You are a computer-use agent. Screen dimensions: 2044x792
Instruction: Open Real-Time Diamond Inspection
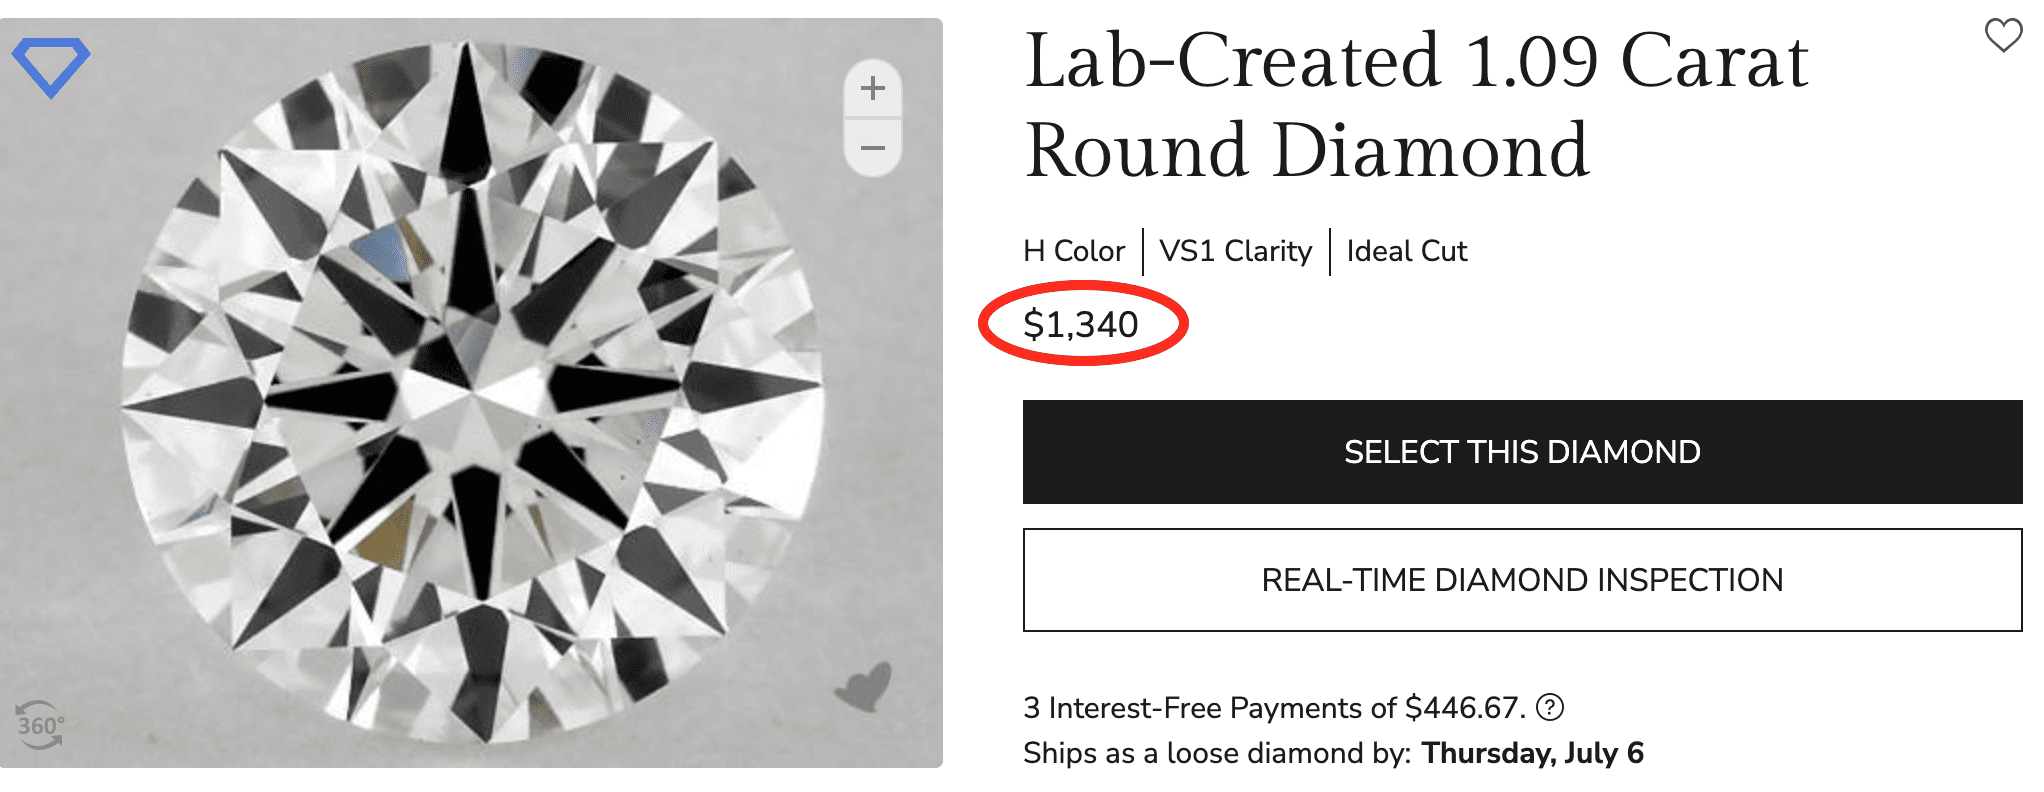1522,580
